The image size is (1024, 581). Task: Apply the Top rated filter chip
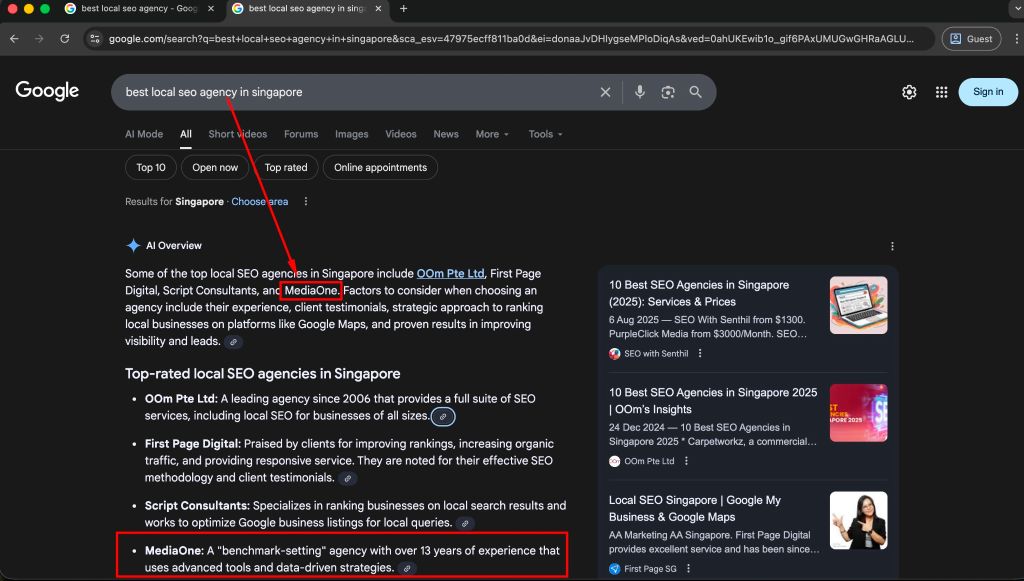click(x=286, y=168)
